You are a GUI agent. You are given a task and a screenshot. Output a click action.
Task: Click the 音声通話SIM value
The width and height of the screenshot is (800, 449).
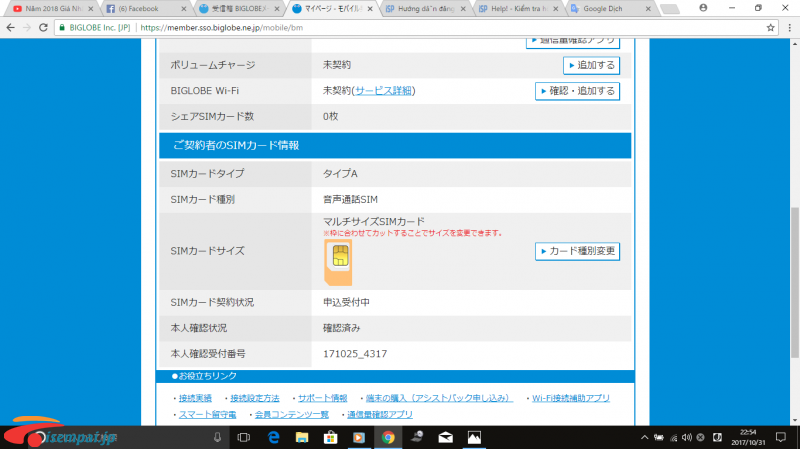[351, 199]
